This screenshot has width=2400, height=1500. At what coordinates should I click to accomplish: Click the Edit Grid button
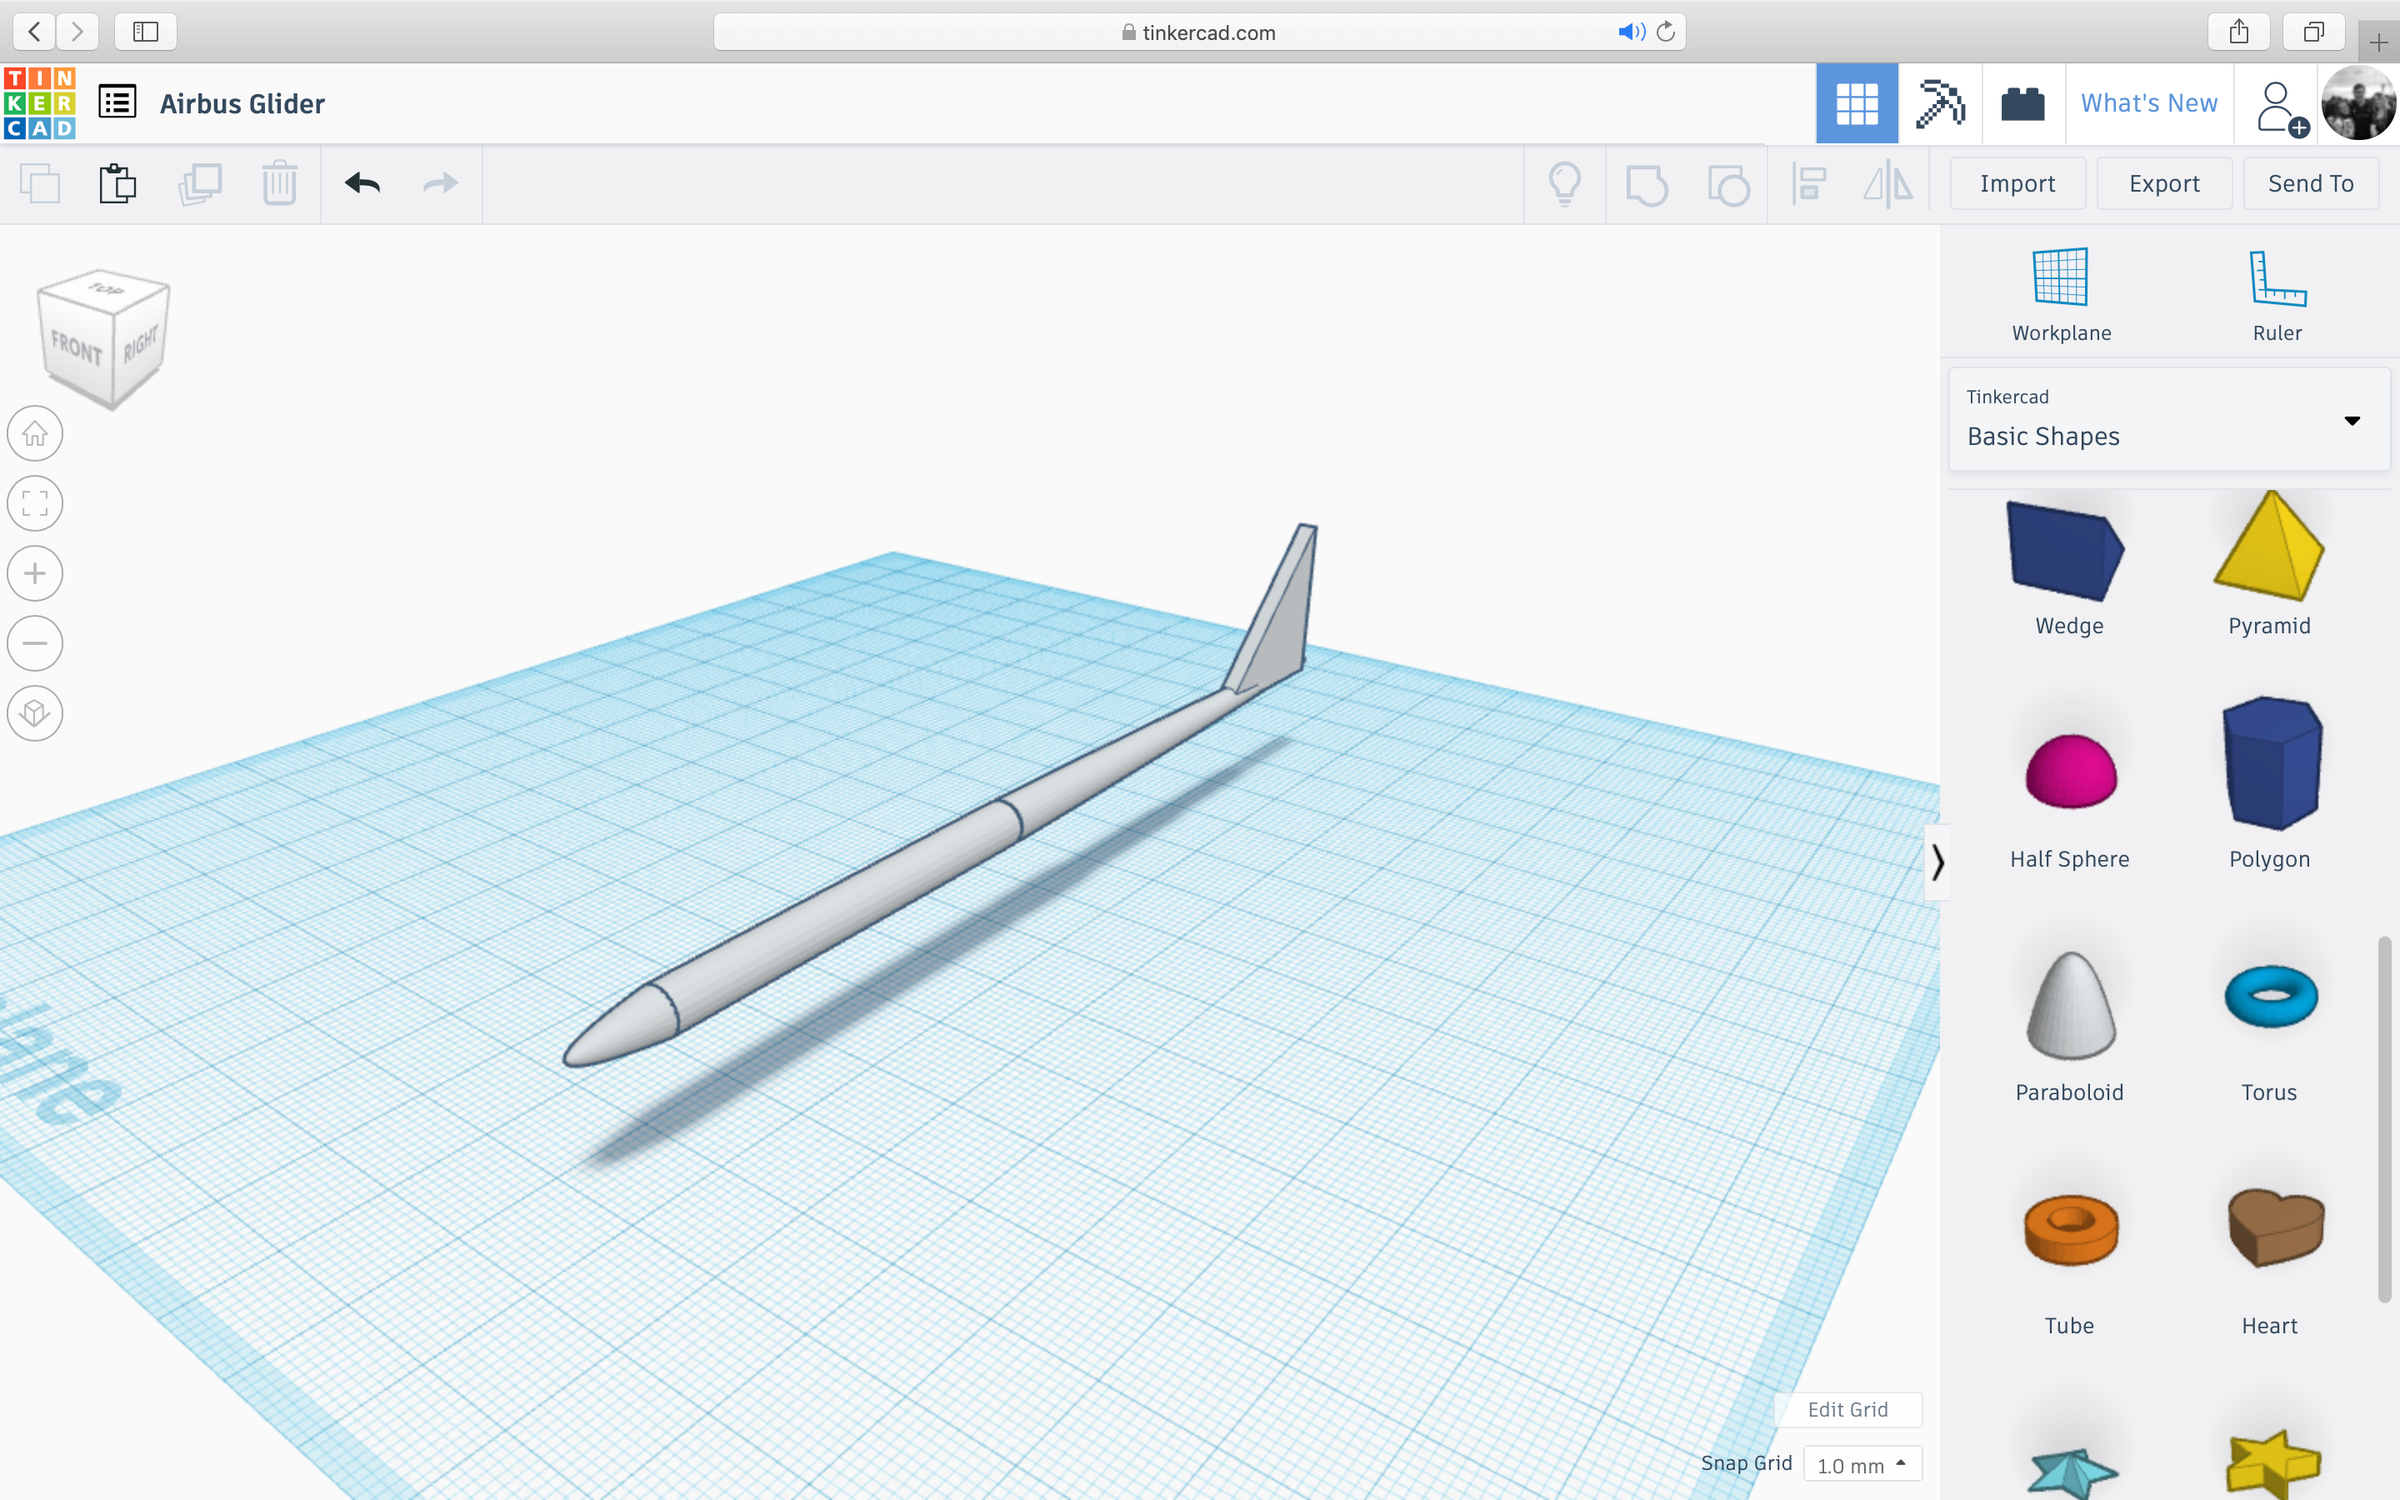click(x=1847, y=1410)
